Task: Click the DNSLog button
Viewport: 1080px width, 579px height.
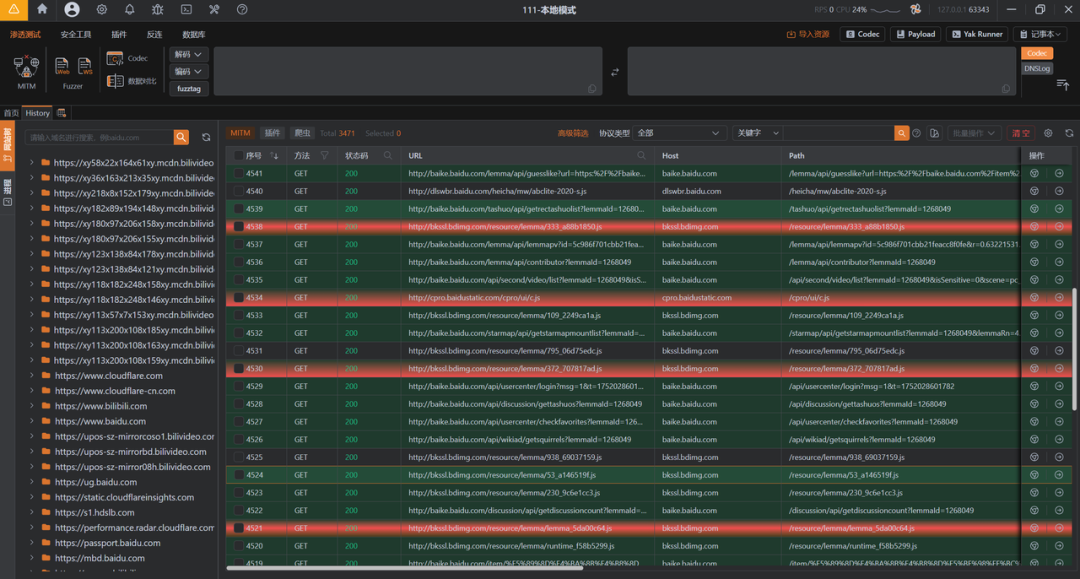Action: (1037, 68)
